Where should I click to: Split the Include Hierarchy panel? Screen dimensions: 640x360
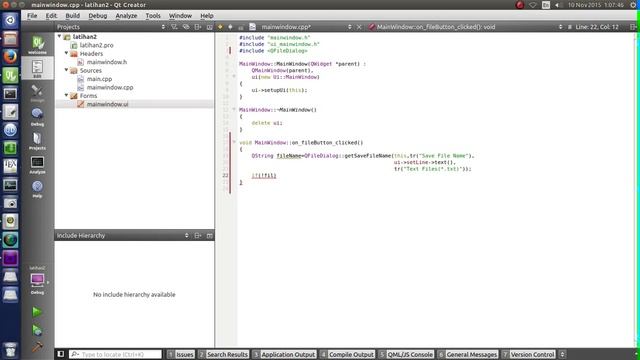point(198,236)
